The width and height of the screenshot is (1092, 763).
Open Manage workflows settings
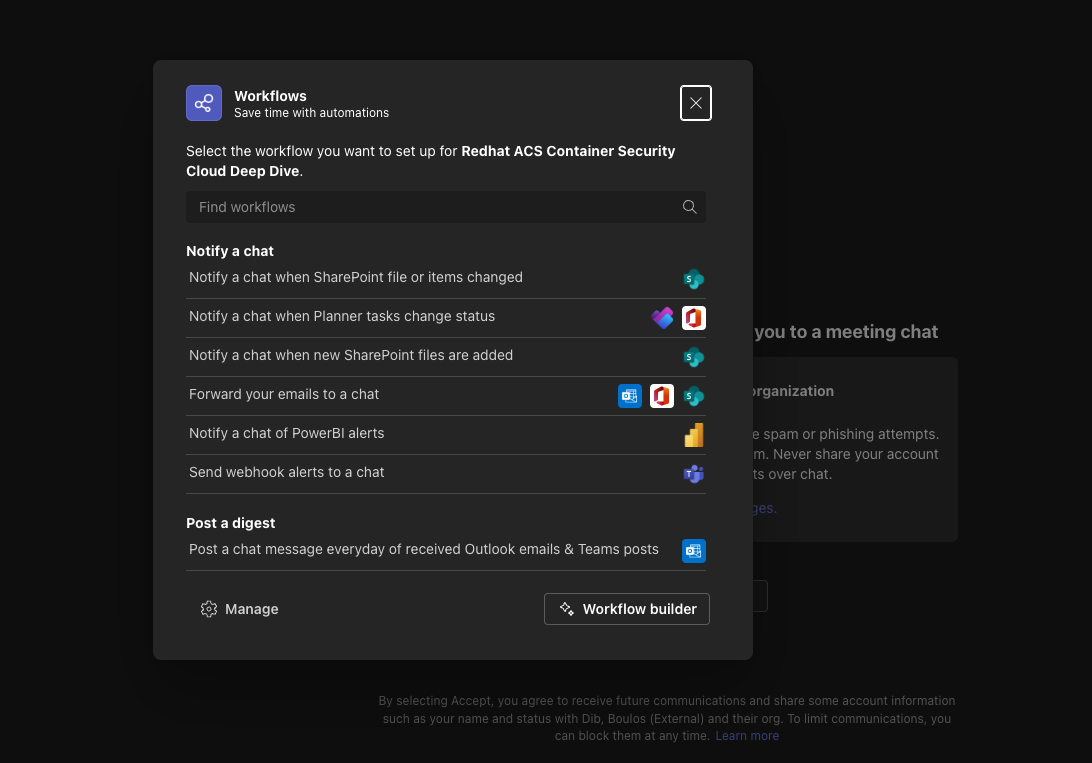point(240,609)
